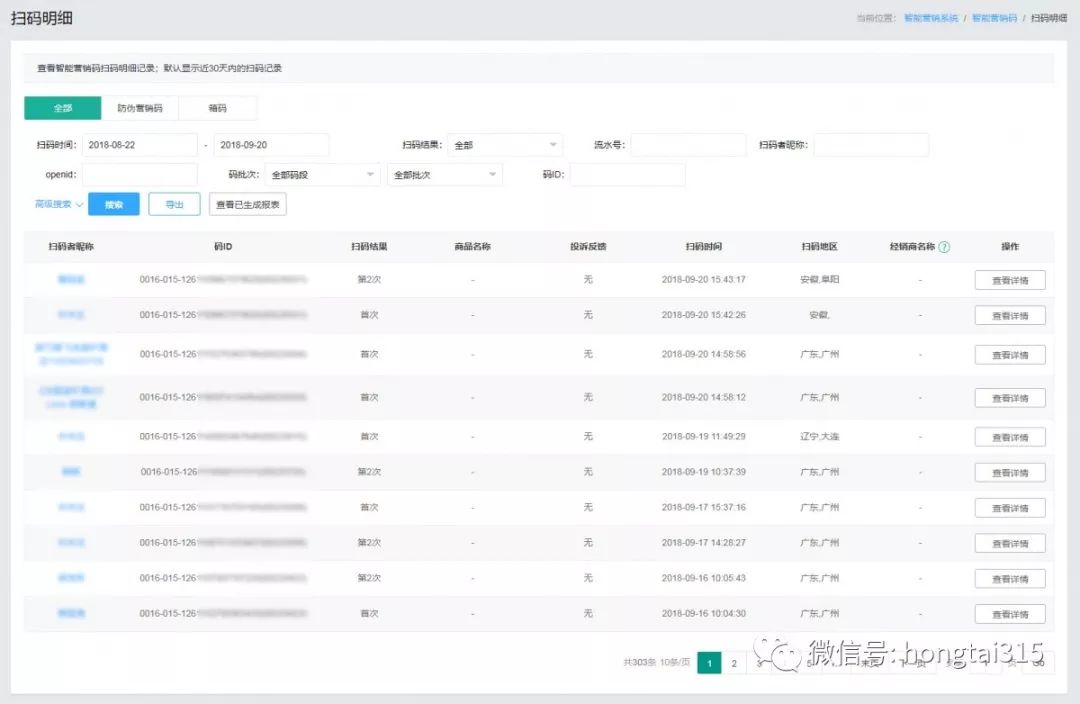
Task: Click the blue 搜索 search button
Action: 114,205
